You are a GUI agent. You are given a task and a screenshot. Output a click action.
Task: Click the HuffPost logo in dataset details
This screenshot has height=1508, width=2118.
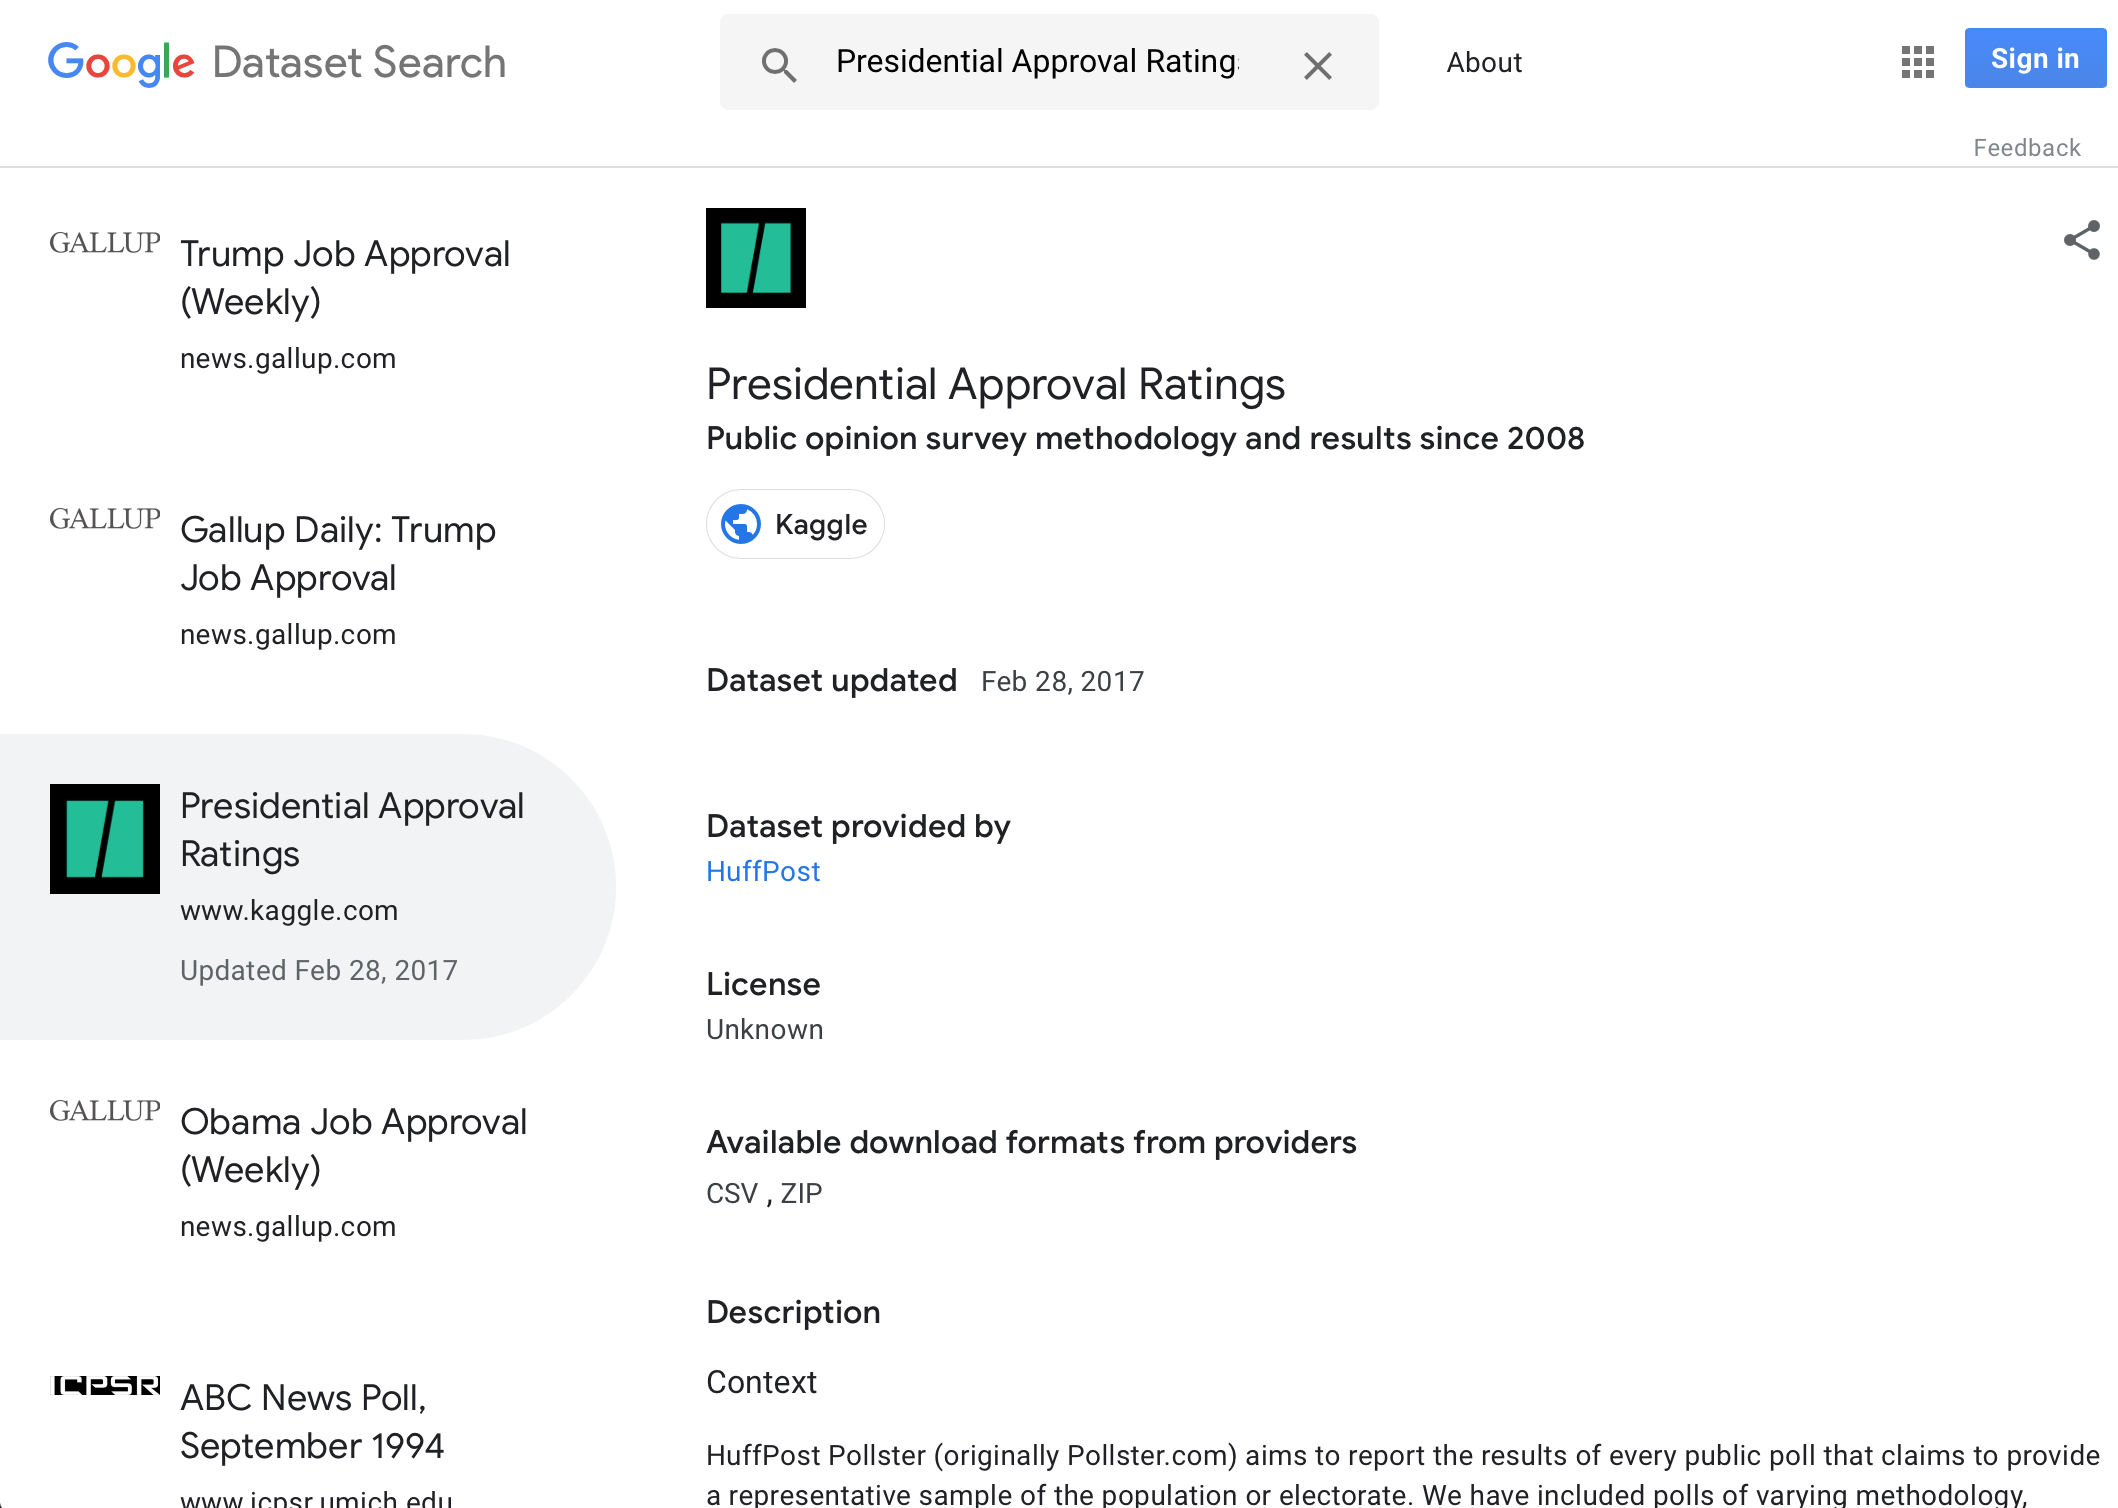[756, 258]
